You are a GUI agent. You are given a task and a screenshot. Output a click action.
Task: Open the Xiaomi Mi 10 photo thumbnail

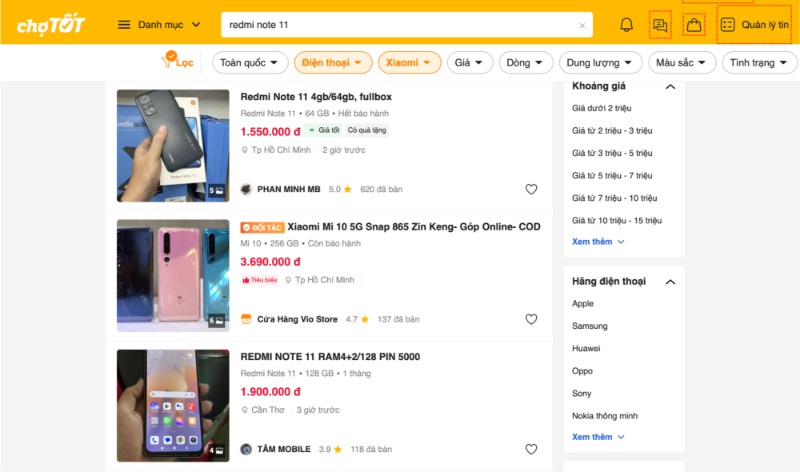coord(173,276)
